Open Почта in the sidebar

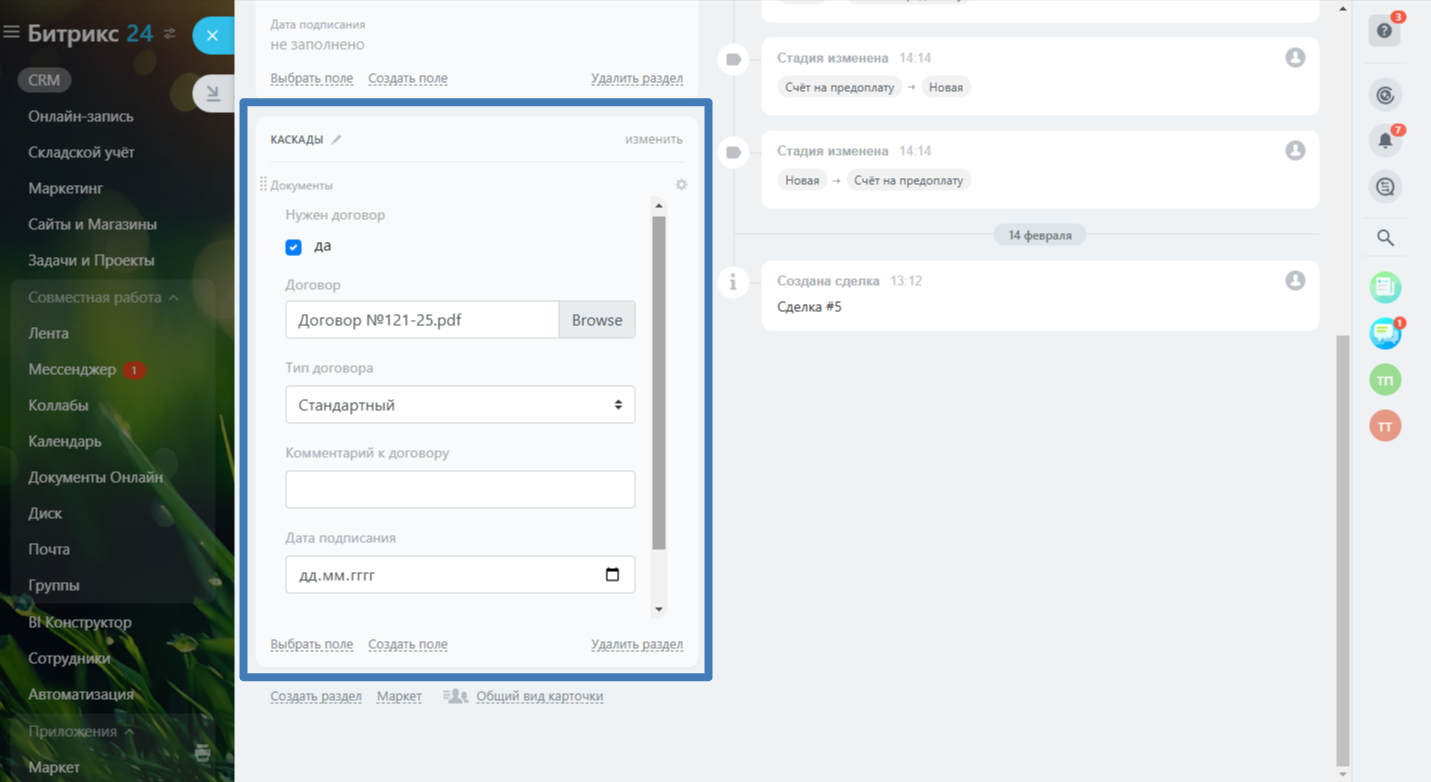click(49, 549)
